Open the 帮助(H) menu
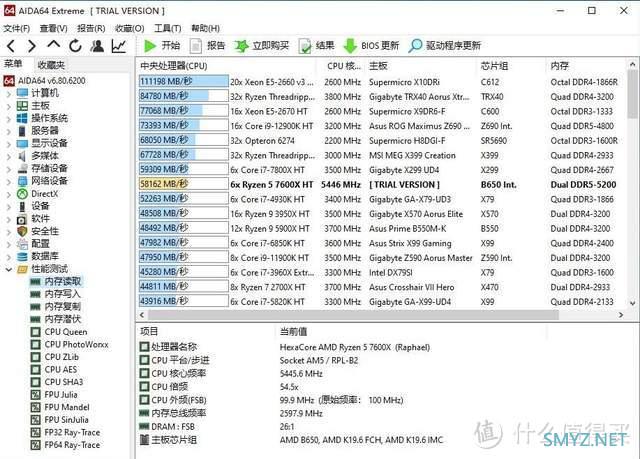Image resolution: width=640 pixels, height=459 pixels. point(205,28)
